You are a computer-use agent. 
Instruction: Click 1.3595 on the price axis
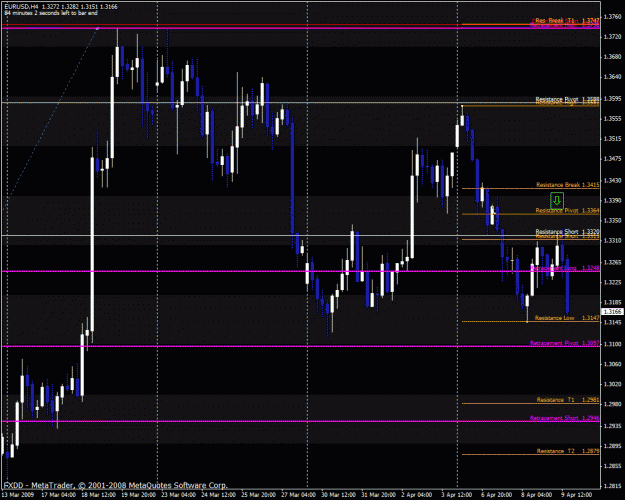click(x=613, y=98)
